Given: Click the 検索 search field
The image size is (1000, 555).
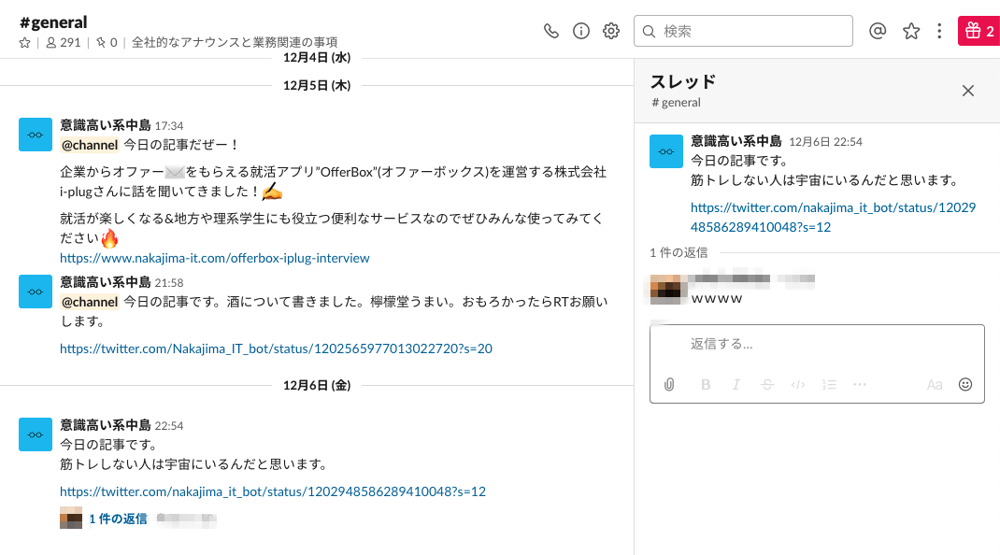Looking at the screenshot, I should (743, 31).
